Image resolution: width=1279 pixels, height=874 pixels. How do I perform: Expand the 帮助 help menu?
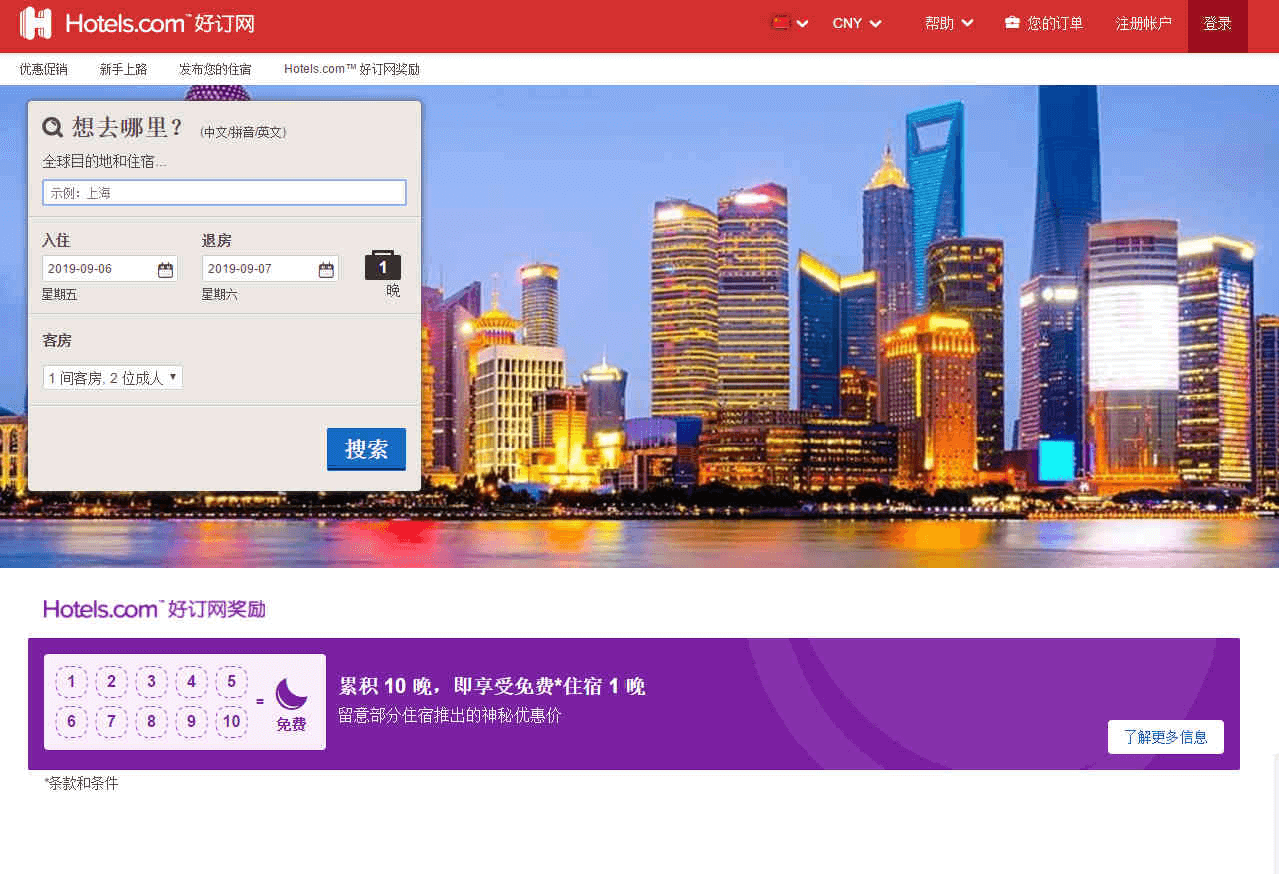[x=949, y=23]
